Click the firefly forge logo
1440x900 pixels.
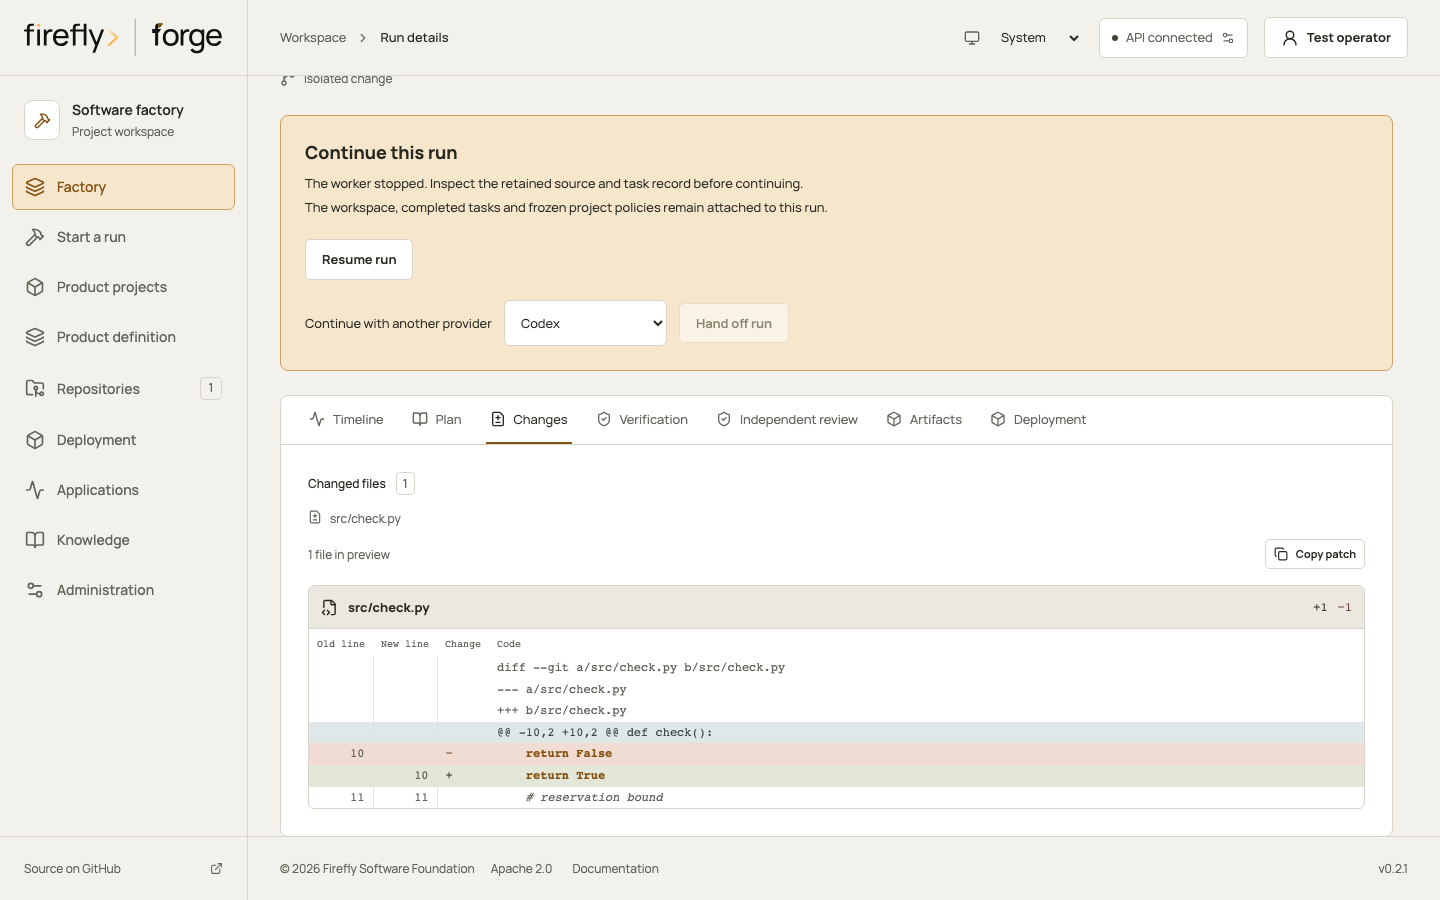[x=123, y=37]
